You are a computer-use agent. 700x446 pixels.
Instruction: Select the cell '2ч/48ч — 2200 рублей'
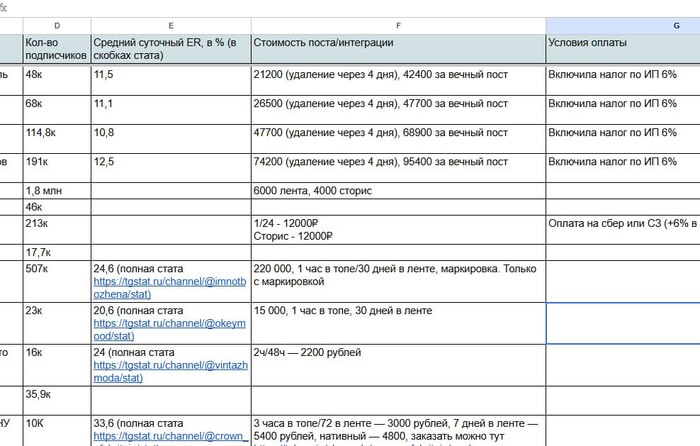pyautogui.click(x=398, y=365)
